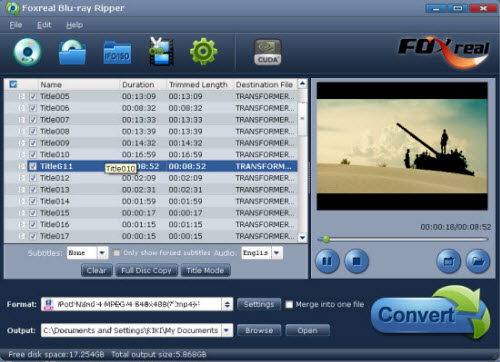Screen dimensions: 500x362
Task: Expand the Subtitles dropdown
Action: [x=102, y=253]
